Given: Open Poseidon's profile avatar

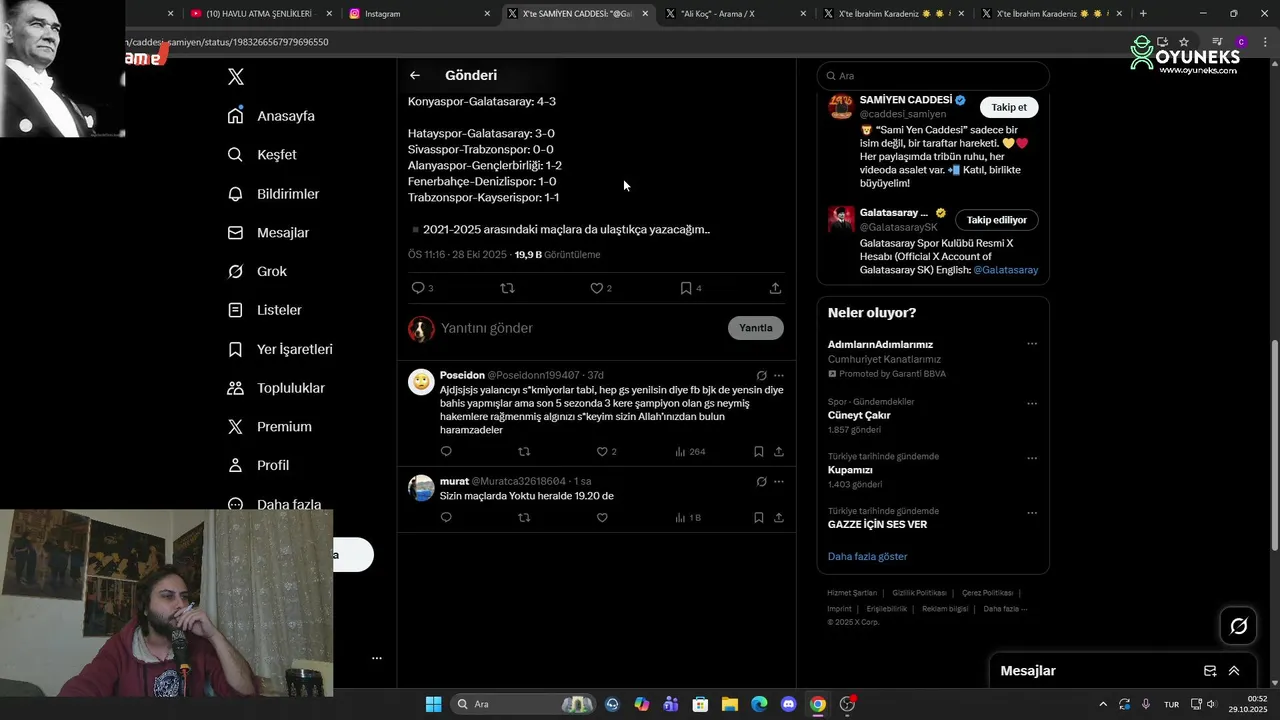Looking at the screenshot, I should pyautogui.click(x=421, y=382).
